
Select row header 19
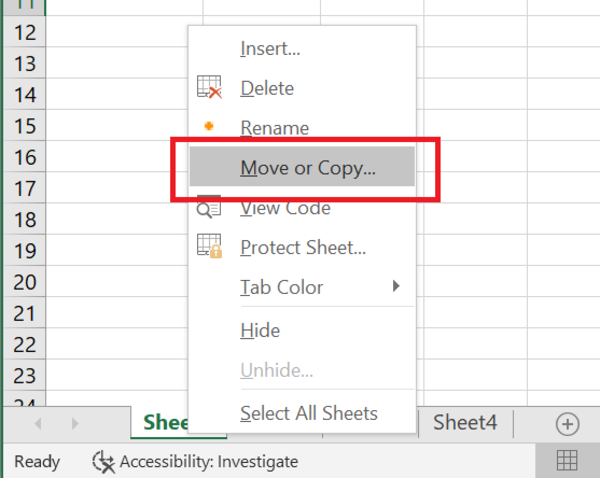[x=24, y=250]
